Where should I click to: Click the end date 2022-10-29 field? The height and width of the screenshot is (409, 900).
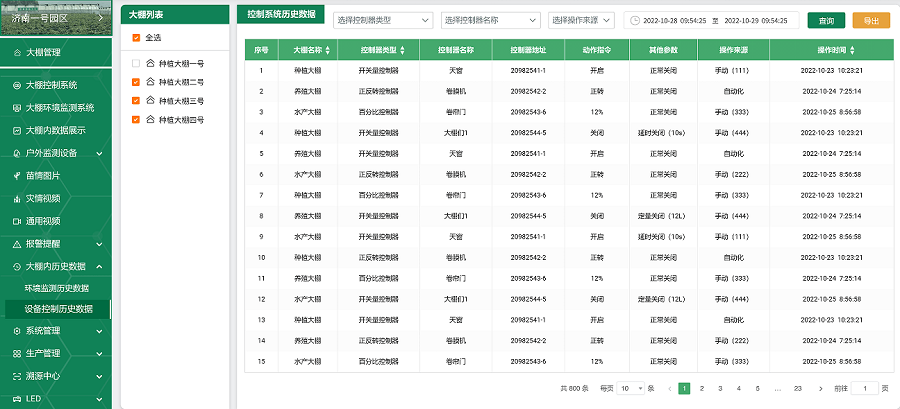tap(755, 20)
